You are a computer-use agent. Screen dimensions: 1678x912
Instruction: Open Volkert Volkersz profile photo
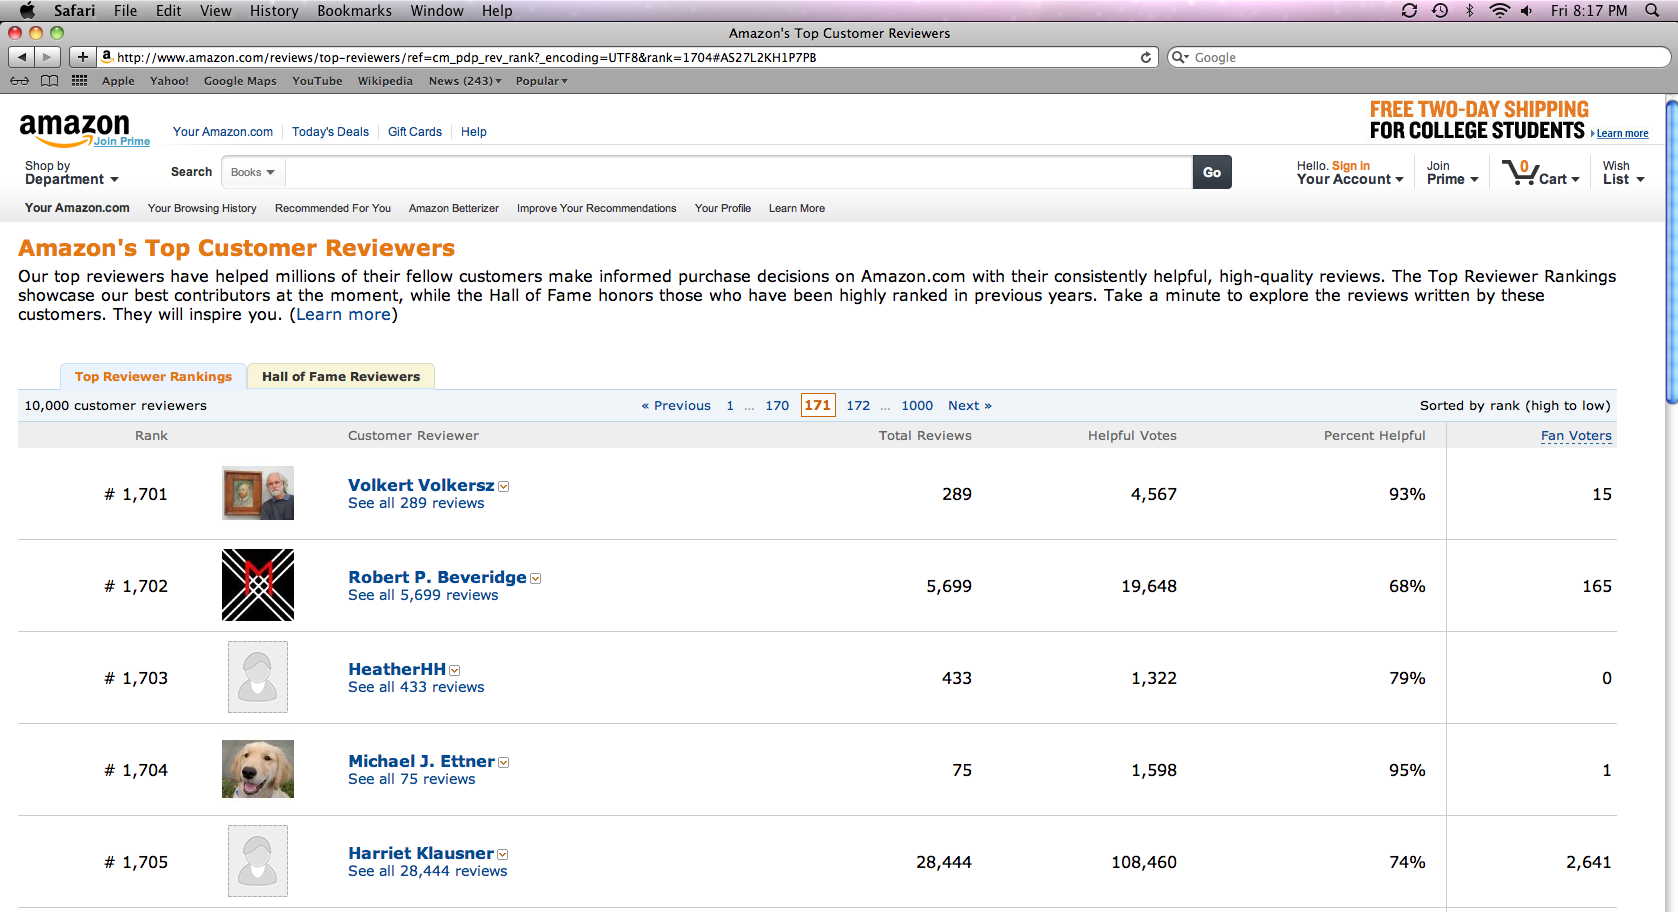point(258,493)
